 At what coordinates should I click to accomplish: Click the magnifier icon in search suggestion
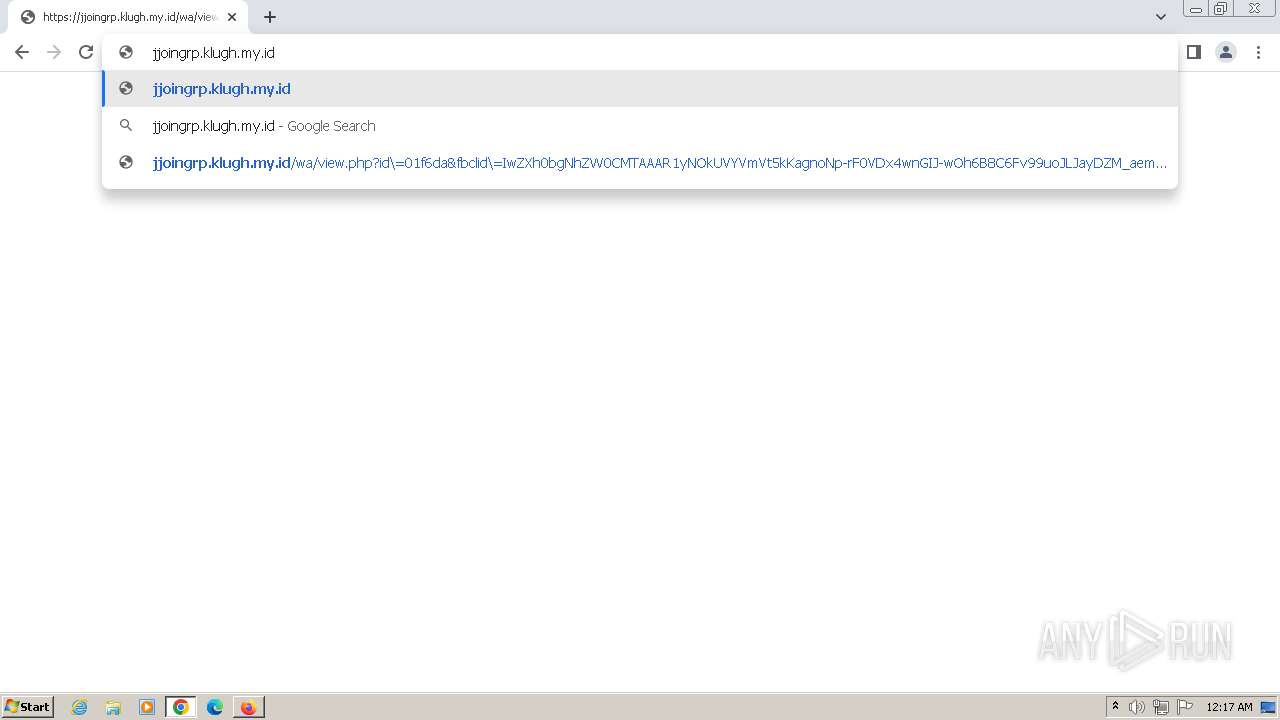tap(126, 126)
